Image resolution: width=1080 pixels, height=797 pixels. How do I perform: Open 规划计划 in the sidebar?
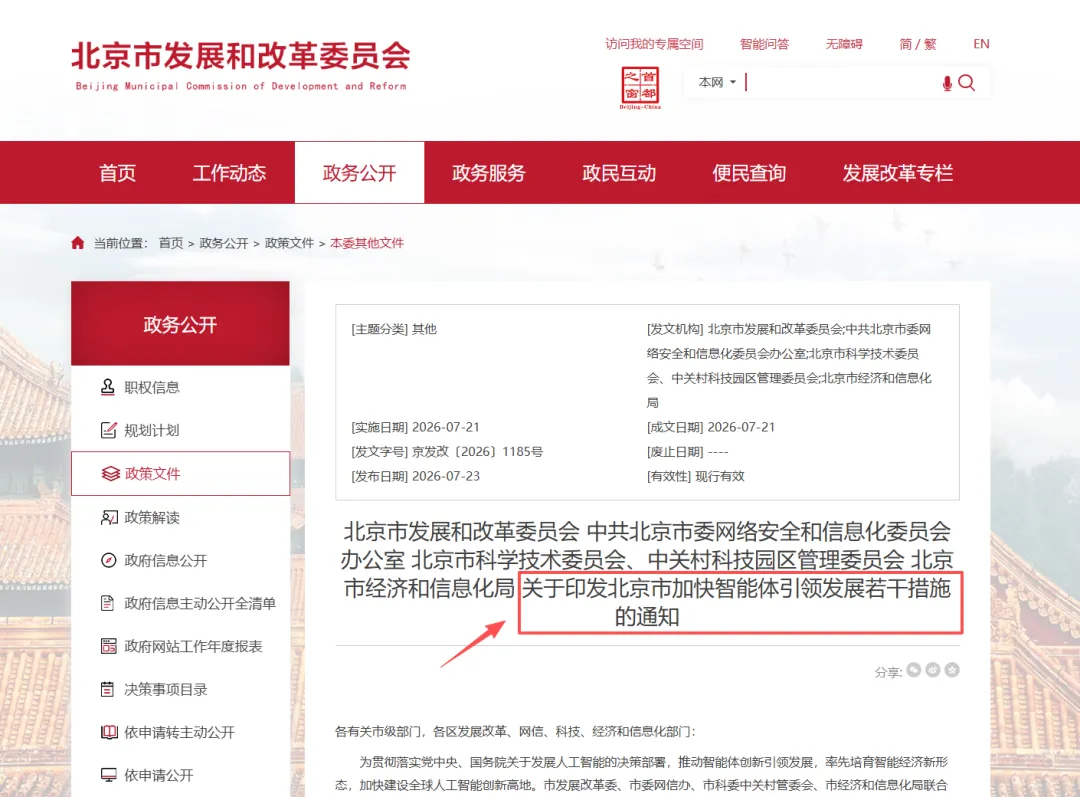152,431
